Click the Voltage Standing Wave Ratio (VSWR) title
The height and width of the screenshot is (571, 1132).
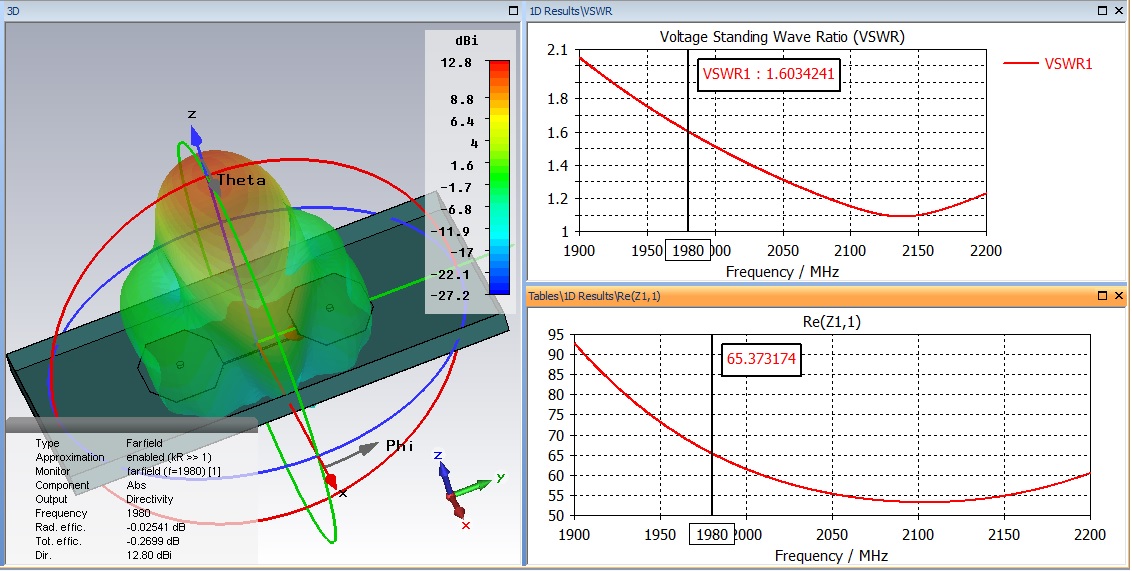pos(782,37)
